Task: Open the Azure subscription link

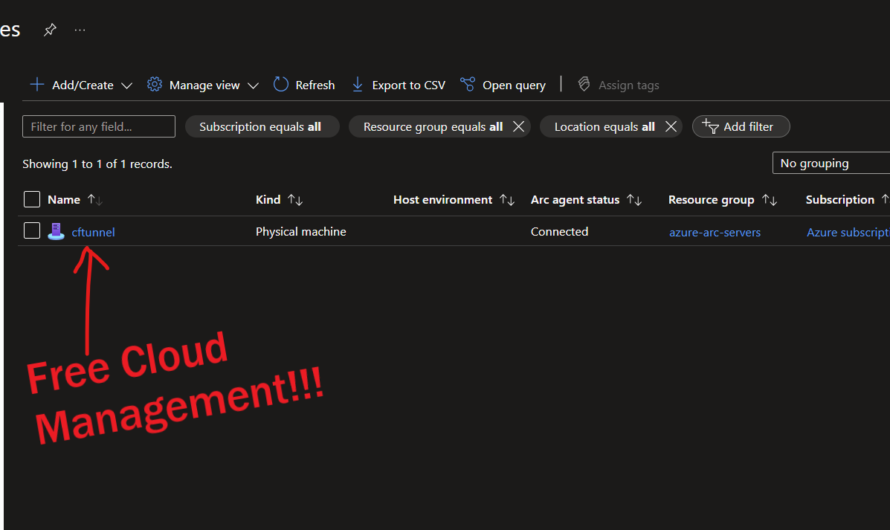Action: tap(848, 232)
